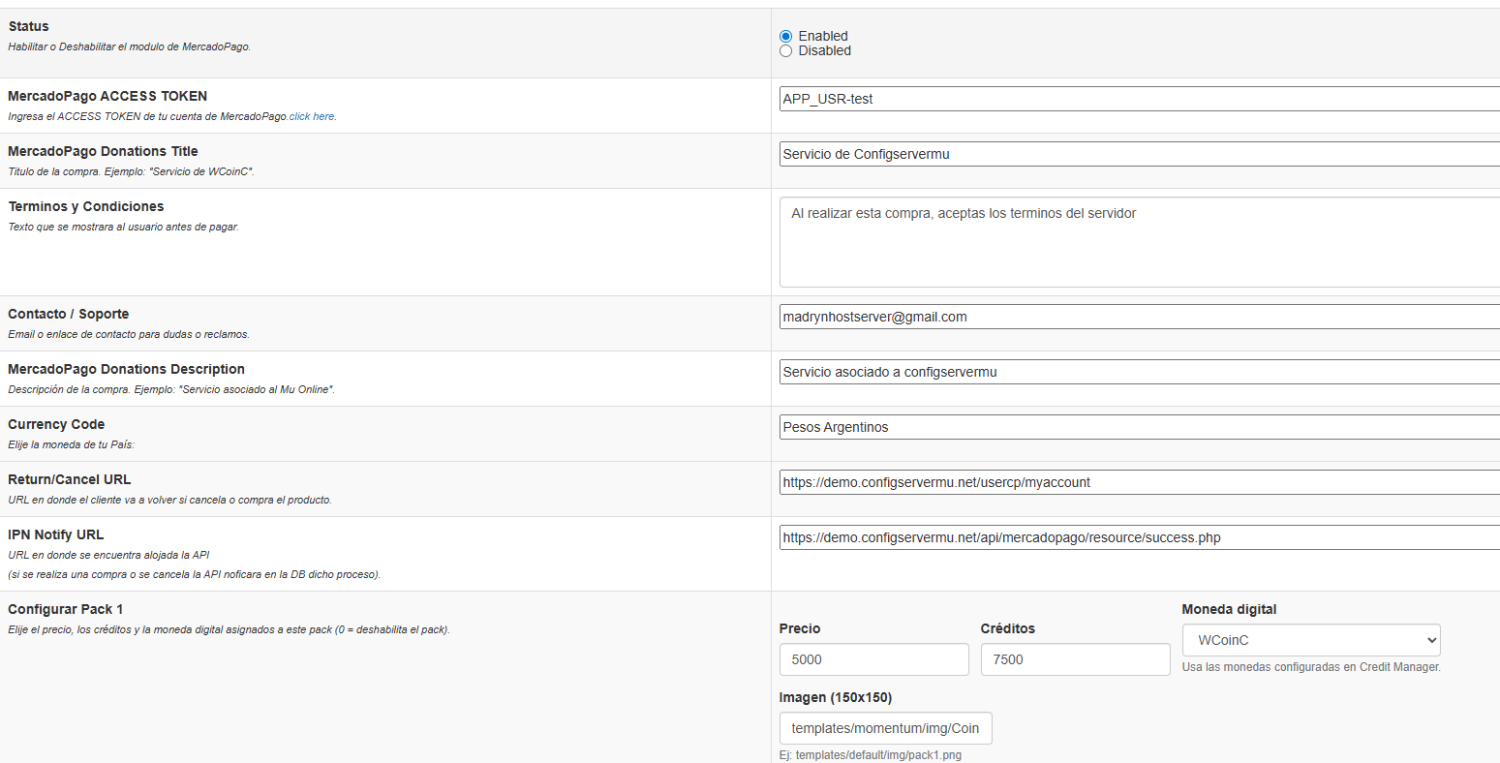
Task: Click the Imagen (150x150) path input
Action: [885, 729]
